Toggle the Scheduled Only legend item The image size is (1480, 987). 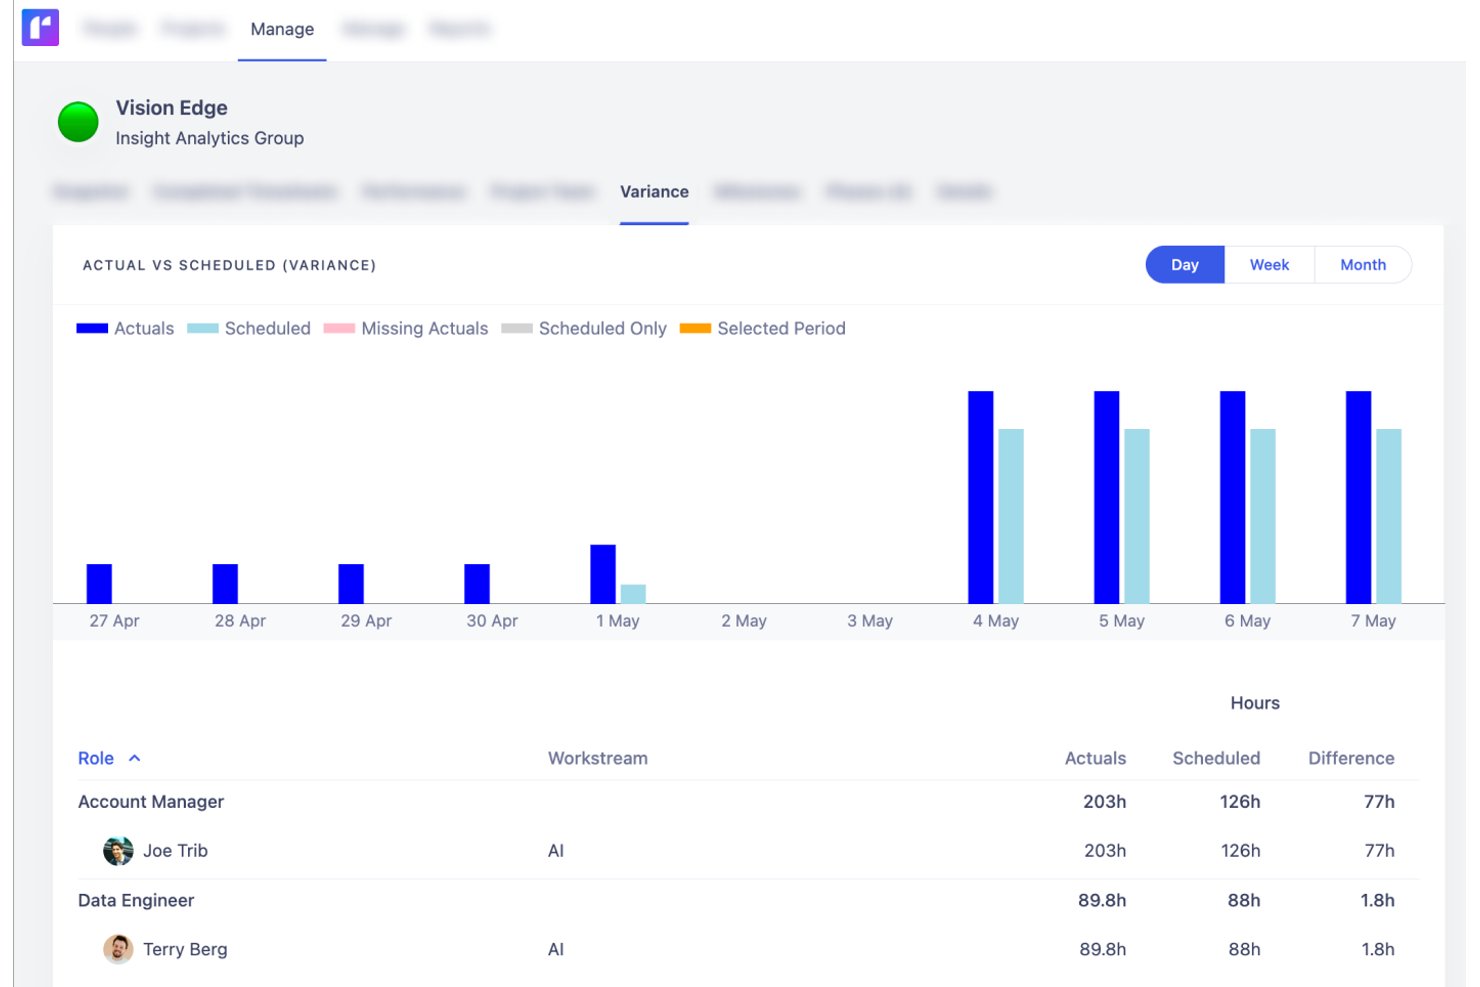tap(584, 328)
